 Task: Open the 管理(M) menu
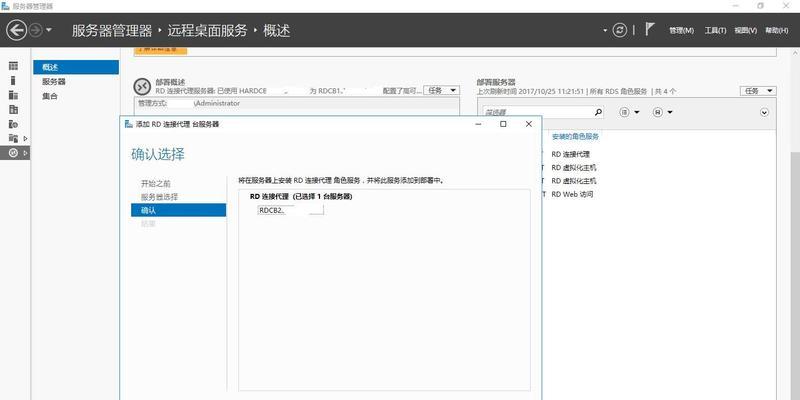pos(681,31)
